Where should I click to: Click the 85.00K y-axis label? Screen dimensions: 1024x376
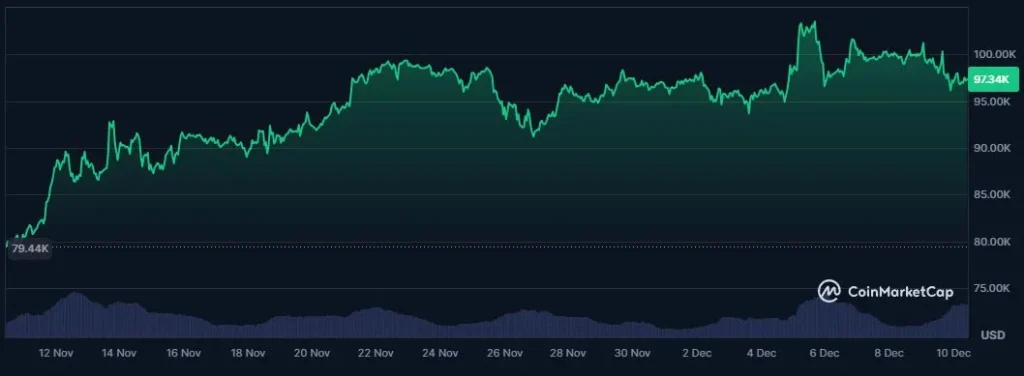[x=992, y=195]
